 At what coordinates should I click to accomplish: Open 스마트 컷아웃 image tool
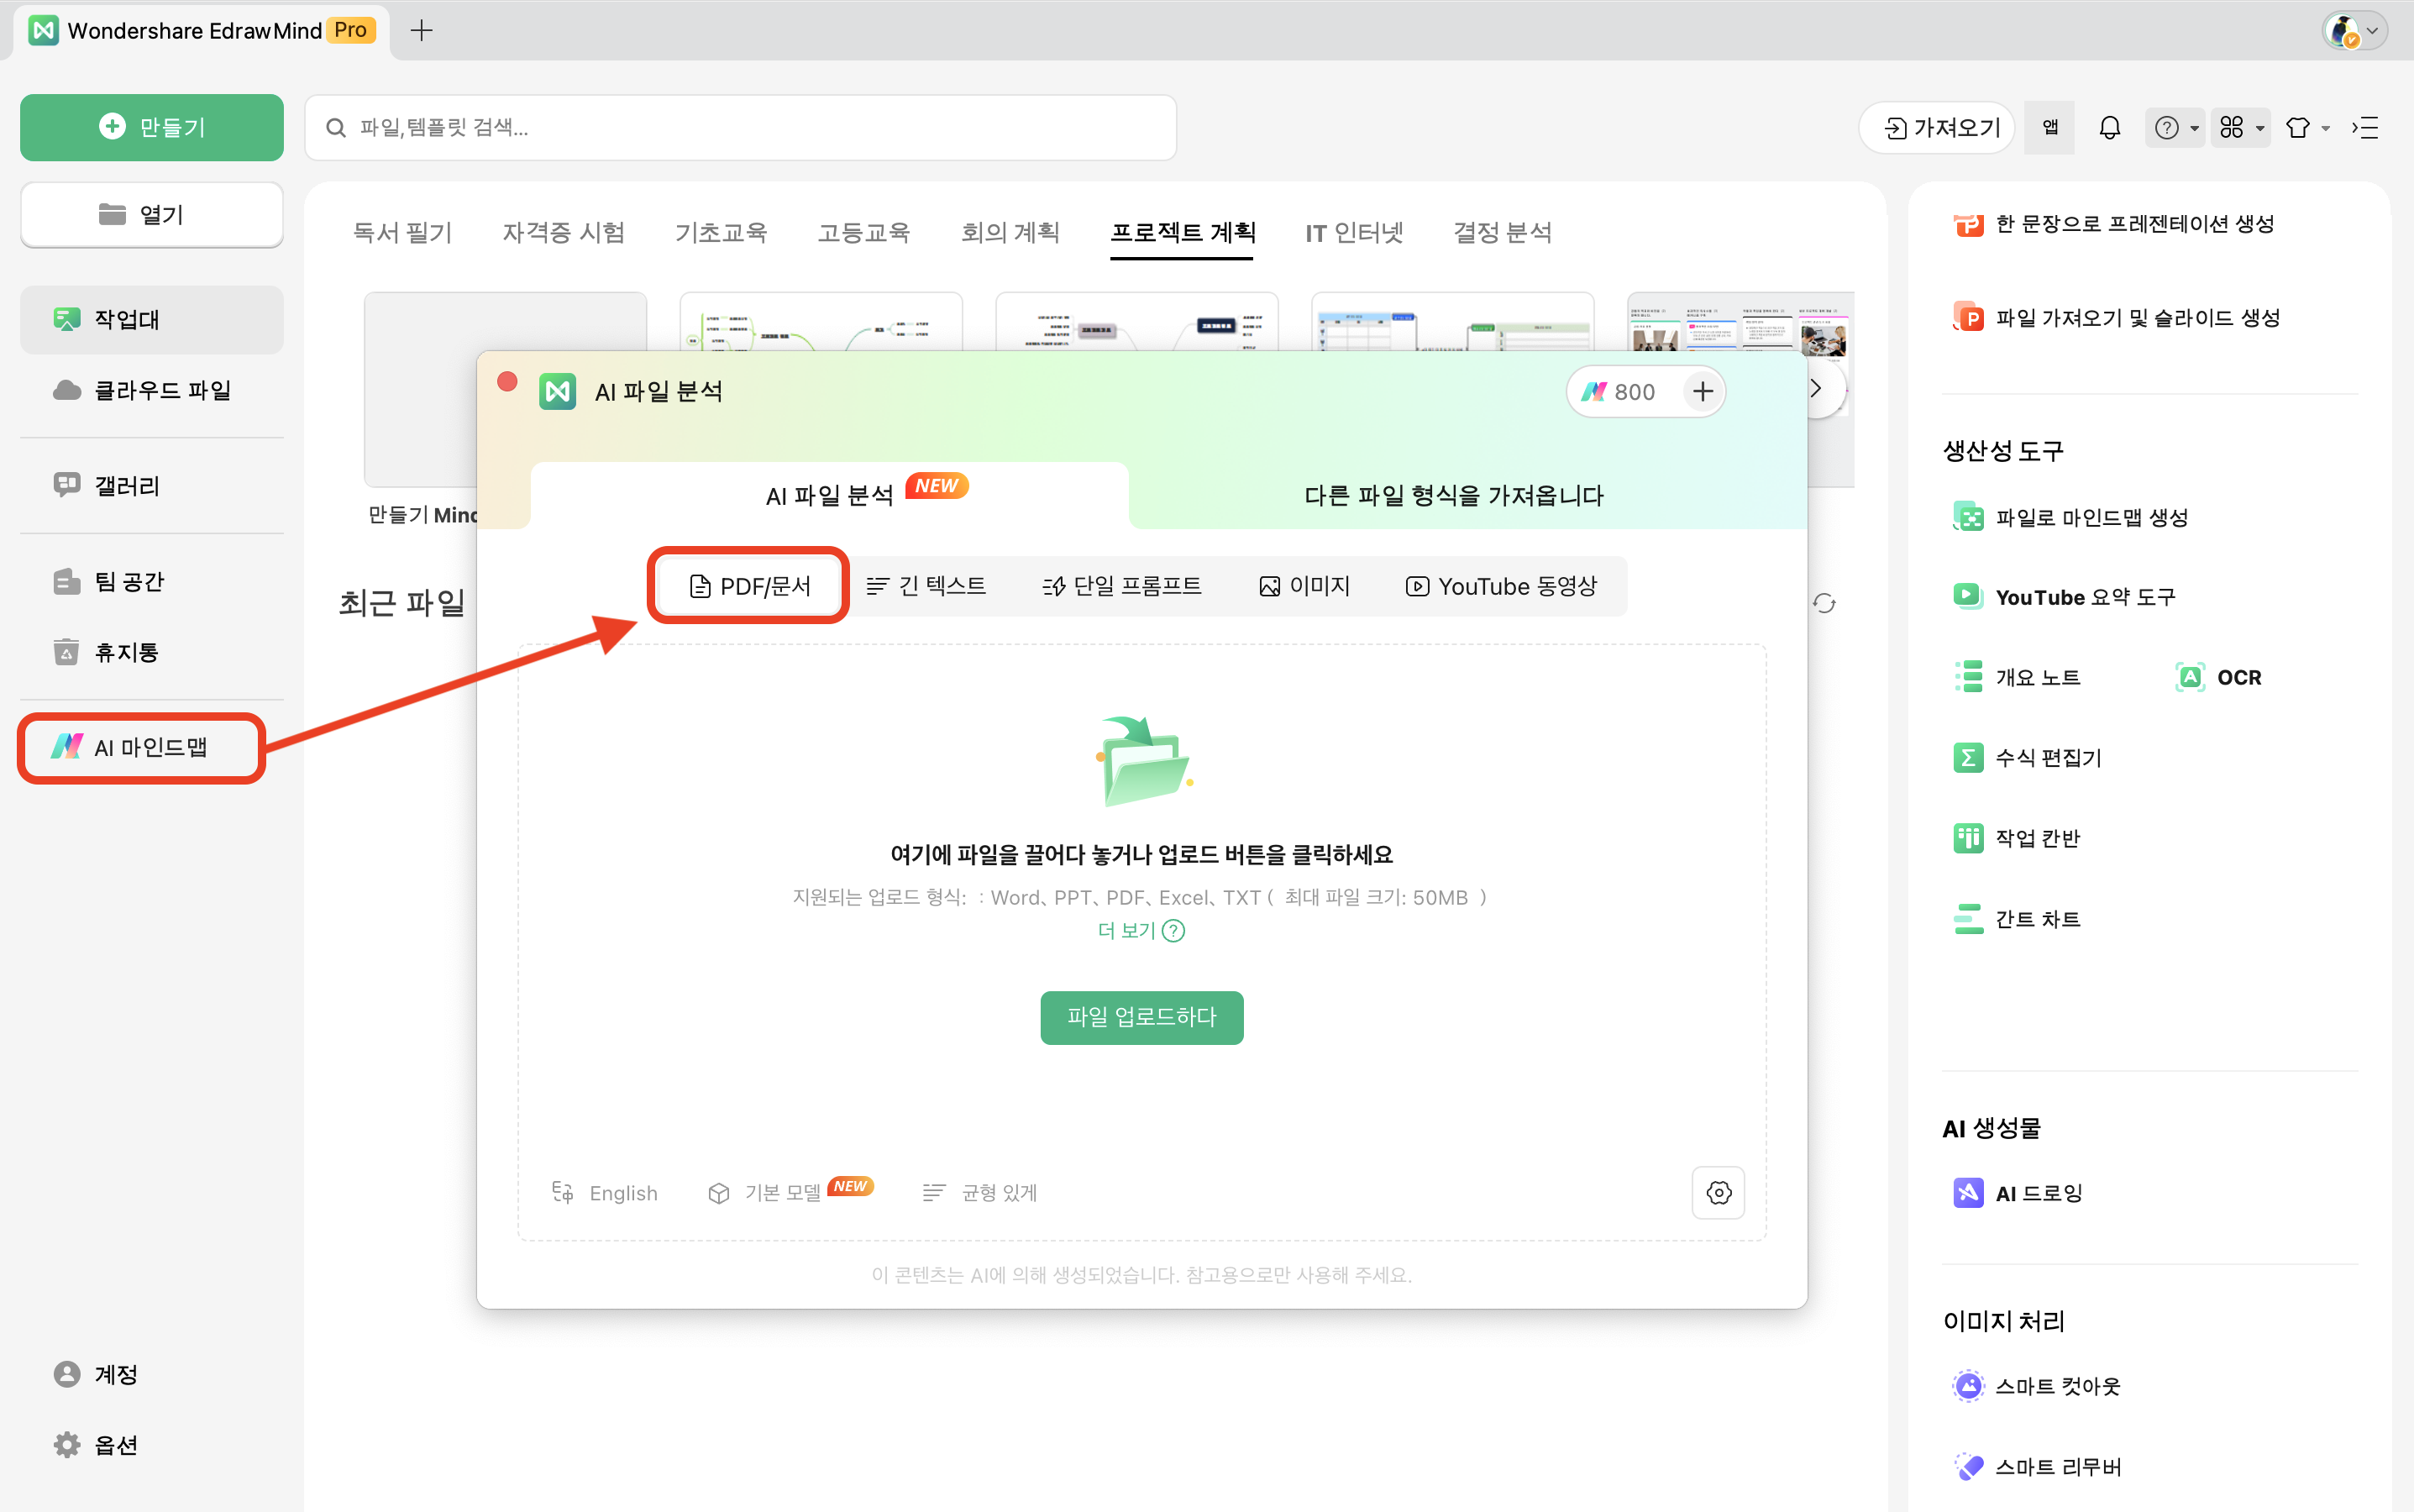(x=2057, y=1385)
